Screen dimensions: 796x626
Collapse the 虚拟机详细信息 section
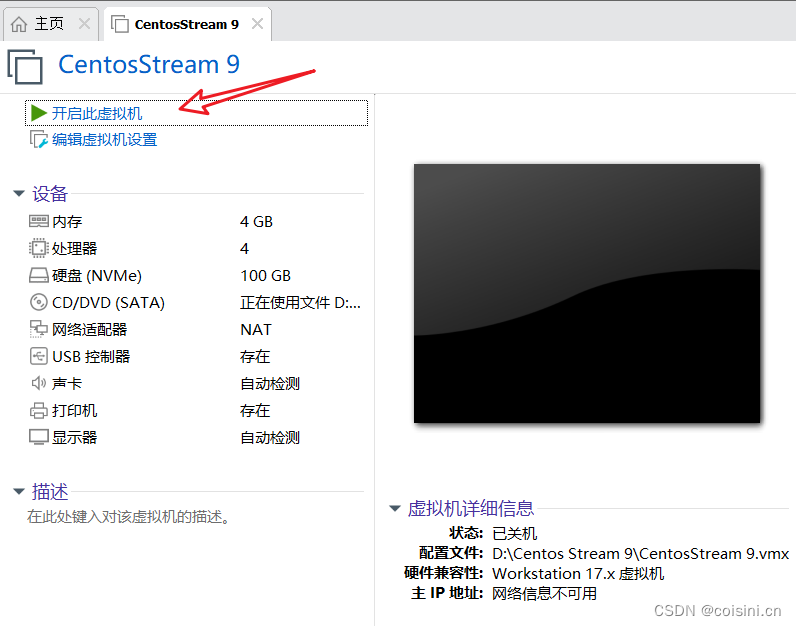pos(395,508)
